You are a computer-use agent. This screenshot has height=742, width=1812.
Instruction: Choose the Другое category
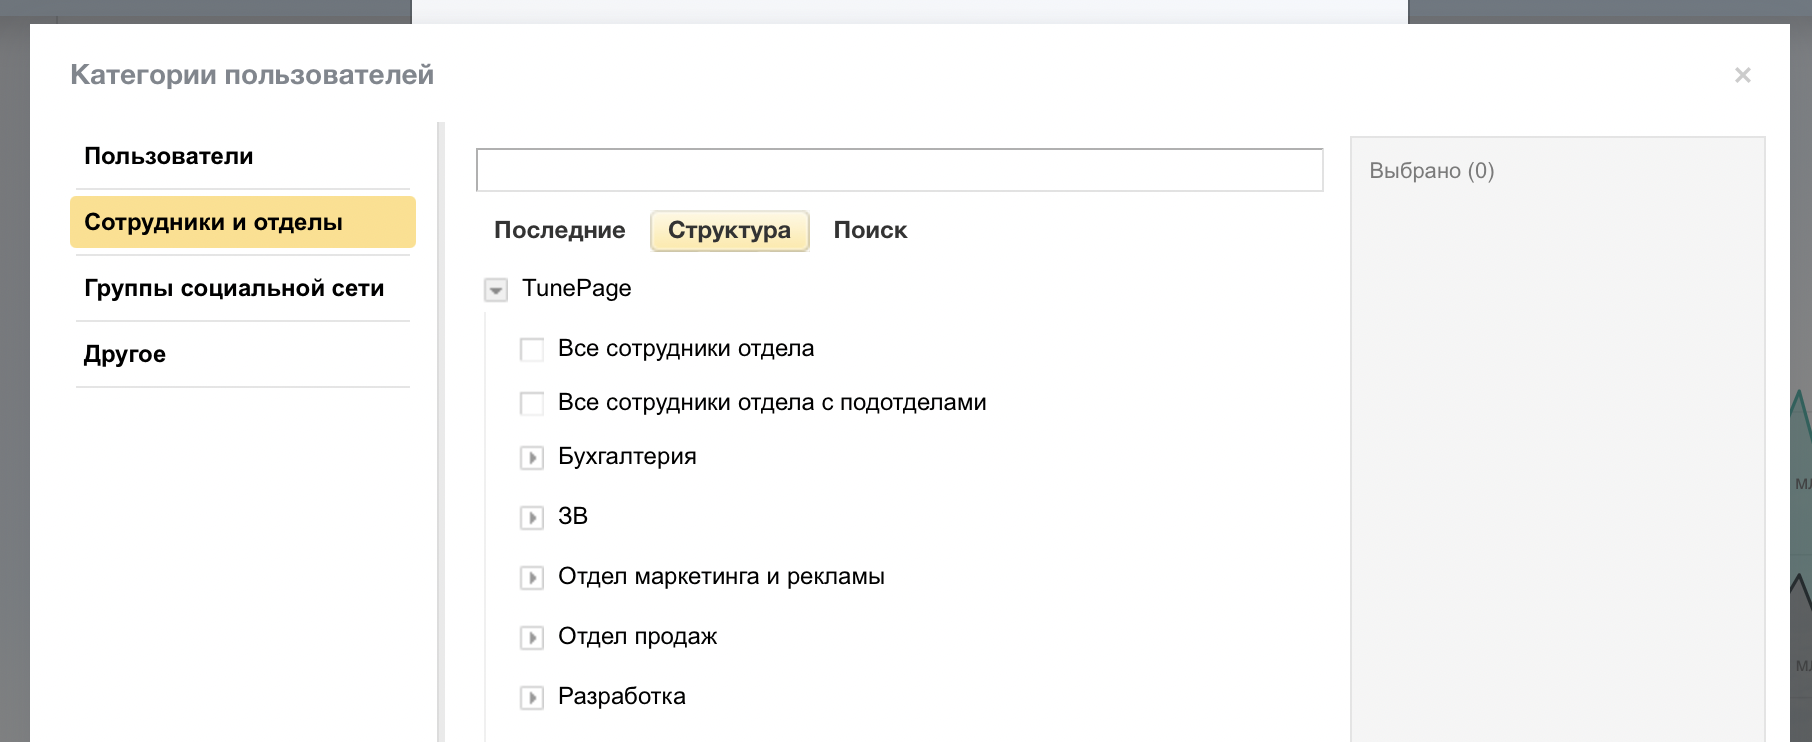coord(125,354)
